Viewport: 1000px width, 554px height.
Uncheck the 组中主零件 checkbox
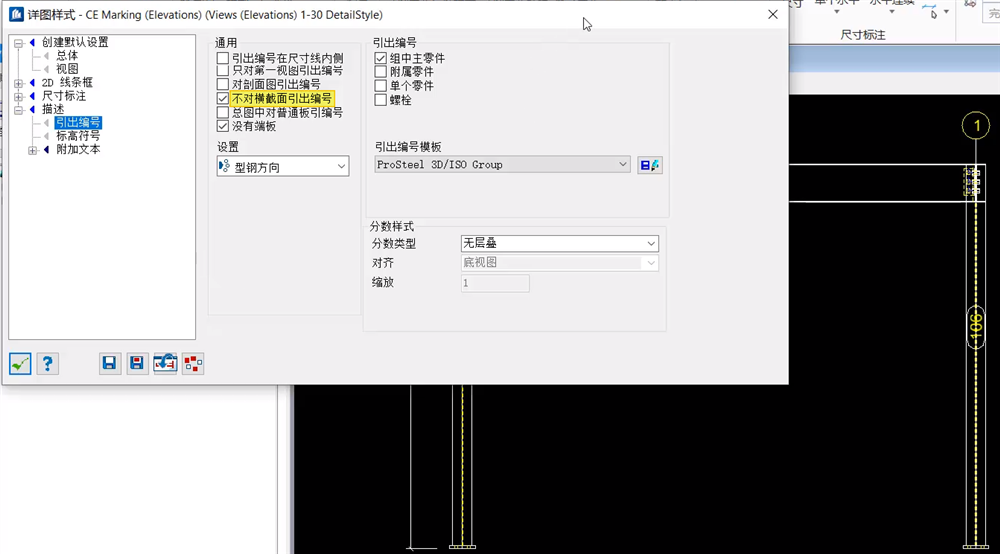(381, 59)
